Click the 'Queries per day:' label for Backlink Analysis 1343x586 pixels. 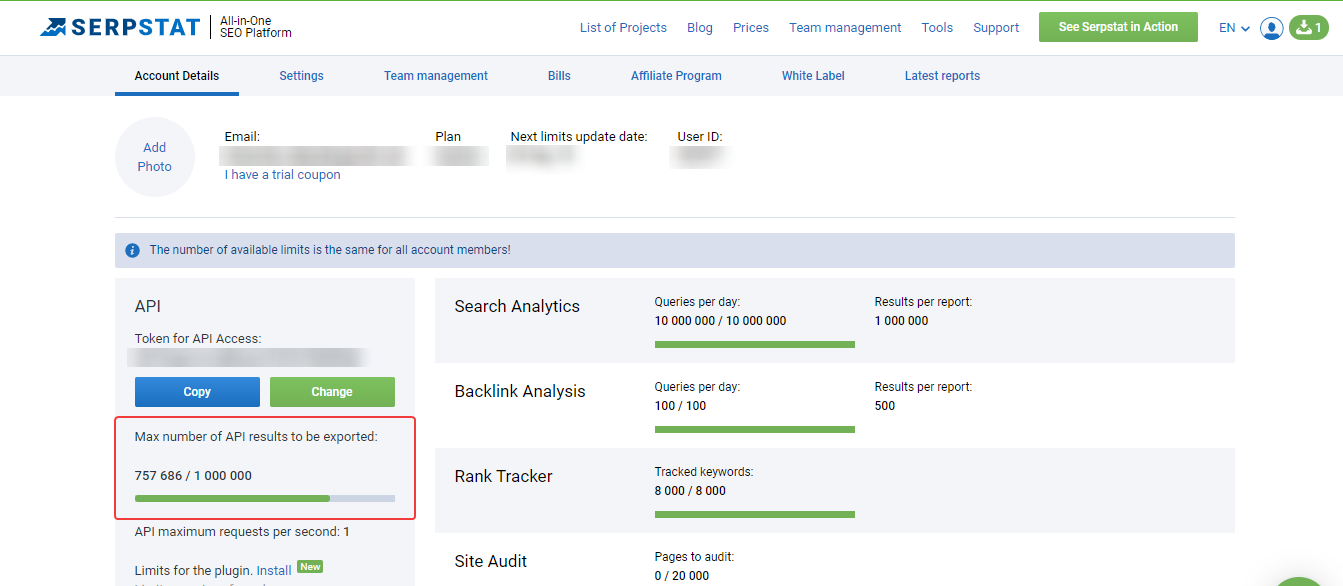pos(697,386)
